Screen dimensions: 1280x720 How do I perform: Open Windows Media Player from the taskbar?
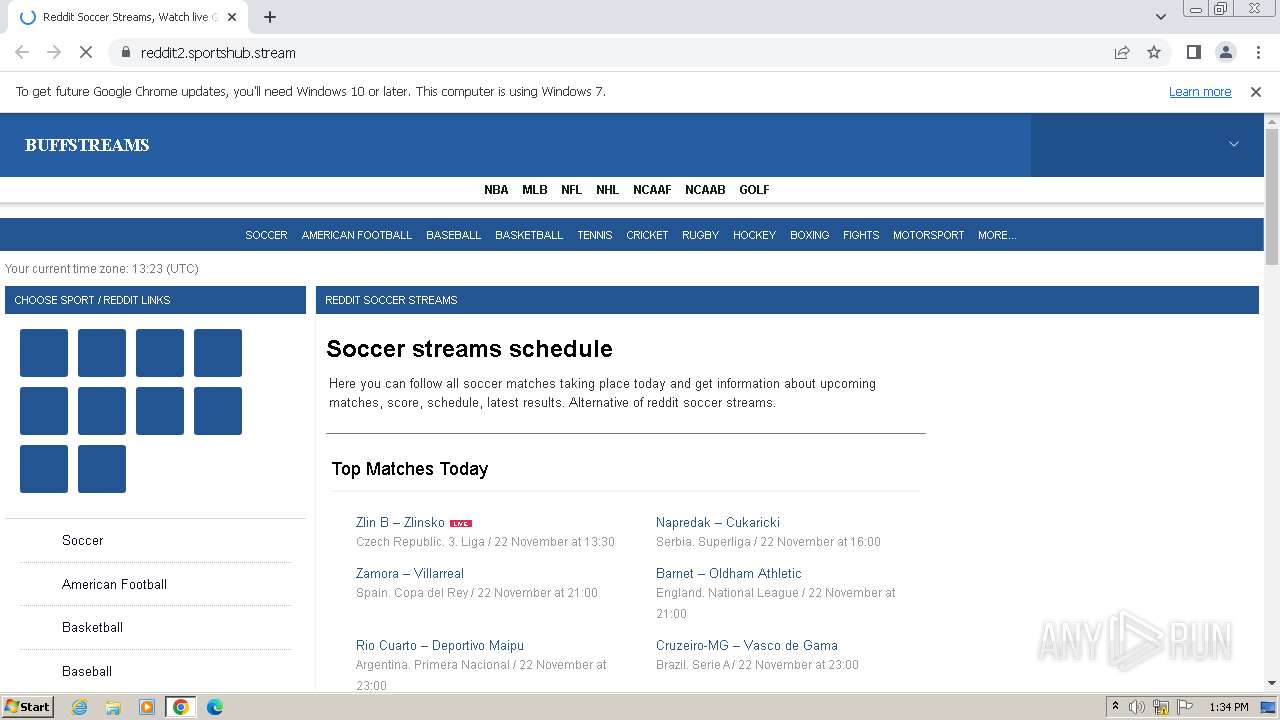147,707
